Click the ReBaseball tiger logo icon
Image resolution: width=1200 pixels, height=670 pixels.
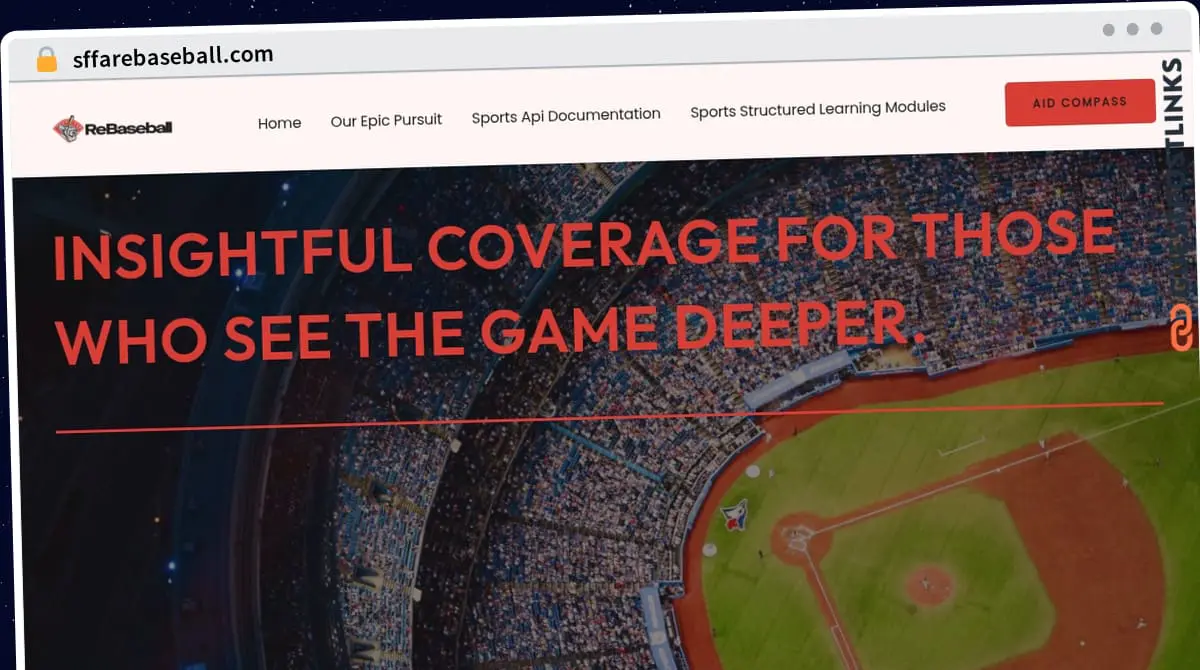(x=67, y=129)
